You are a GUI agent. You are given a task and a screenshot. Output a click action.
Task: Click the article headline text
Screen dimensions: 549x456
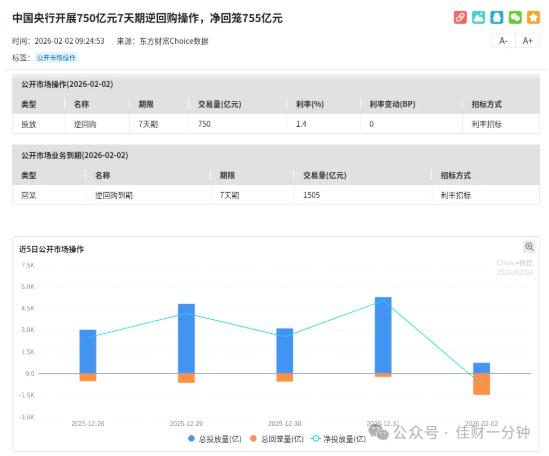tap(147, 18)
